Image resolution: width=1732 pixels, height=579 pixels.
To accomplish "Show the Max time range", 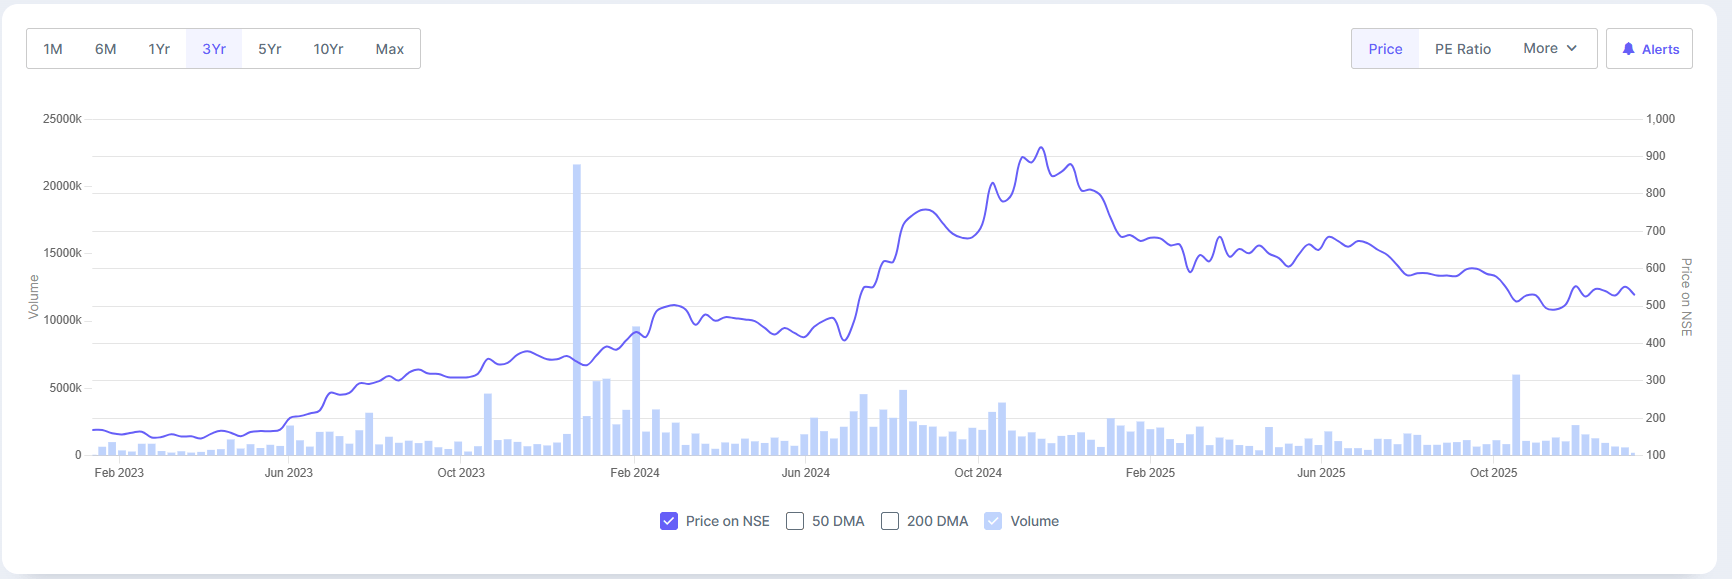I will click(x=390, y=49).
